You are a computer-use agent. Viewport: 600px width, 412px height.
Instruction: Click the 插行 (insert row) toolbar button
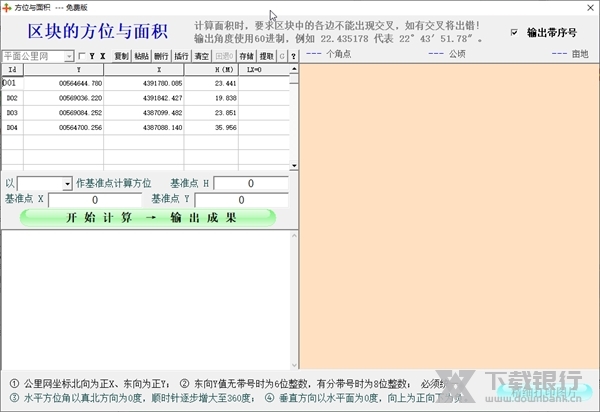click(x=181, y=56)
